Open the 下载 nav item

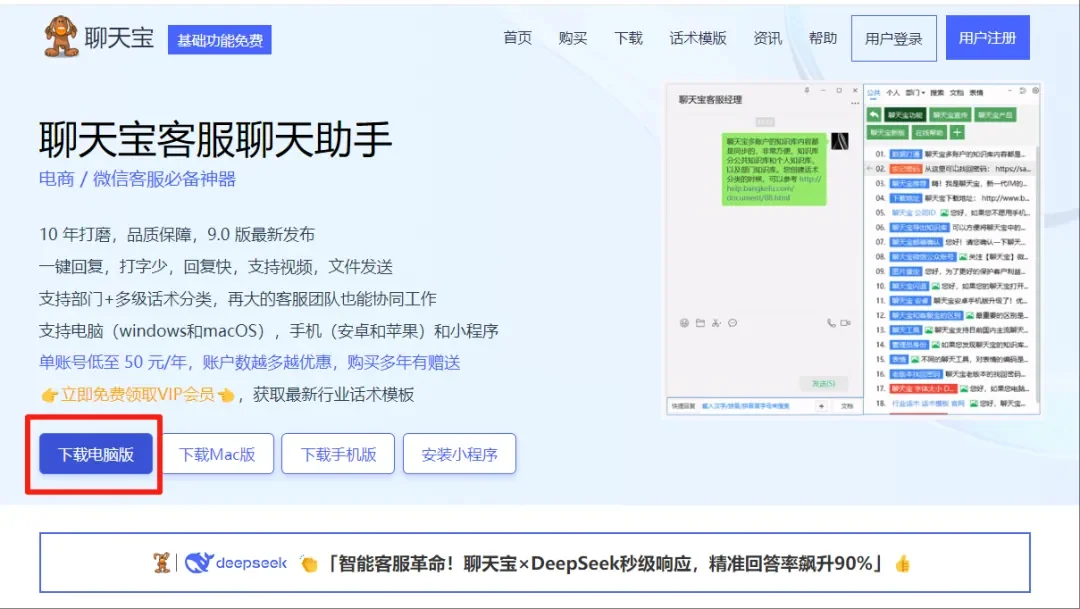(x=628, y=38)
